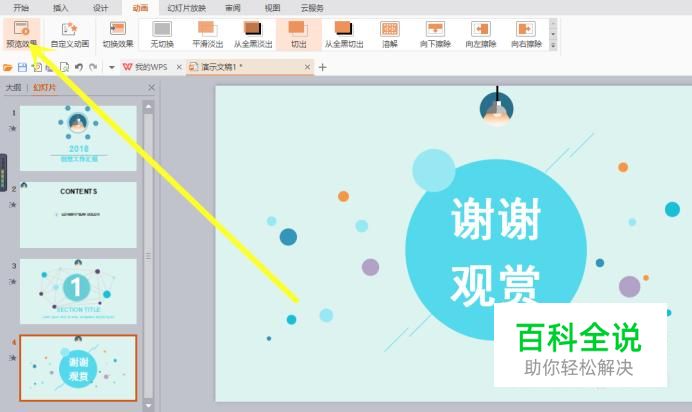This screenshot has height=412, width=692.
Task: Switch slide panel to 幻灯片 view
Action: (45, 87)
